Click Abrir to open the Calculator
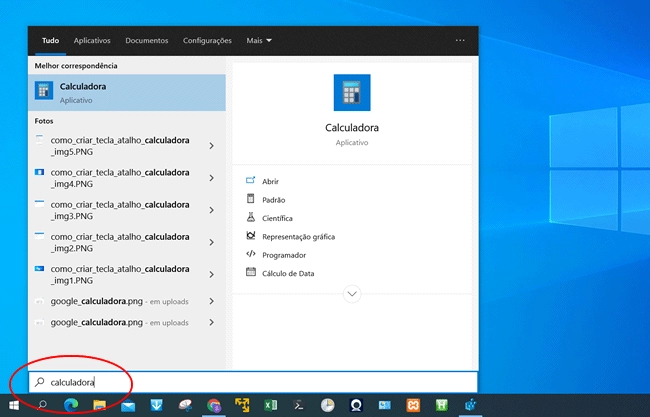The width and height of the screenshot is (650, 417). click(270, 181)
